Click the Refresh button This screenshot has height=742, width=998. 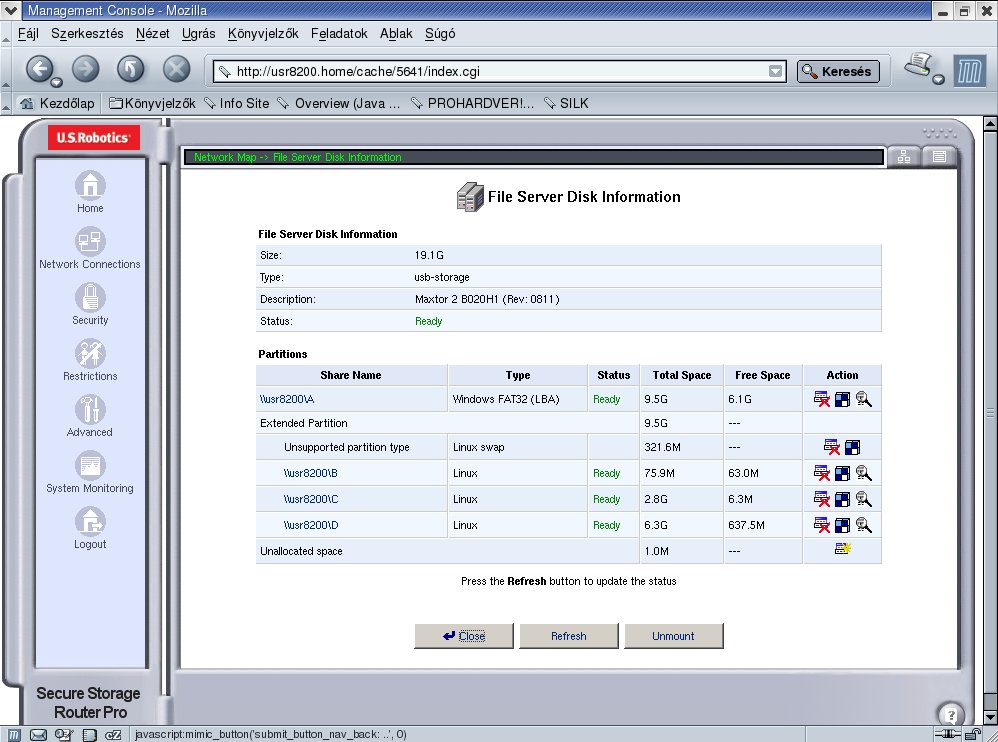569,636
